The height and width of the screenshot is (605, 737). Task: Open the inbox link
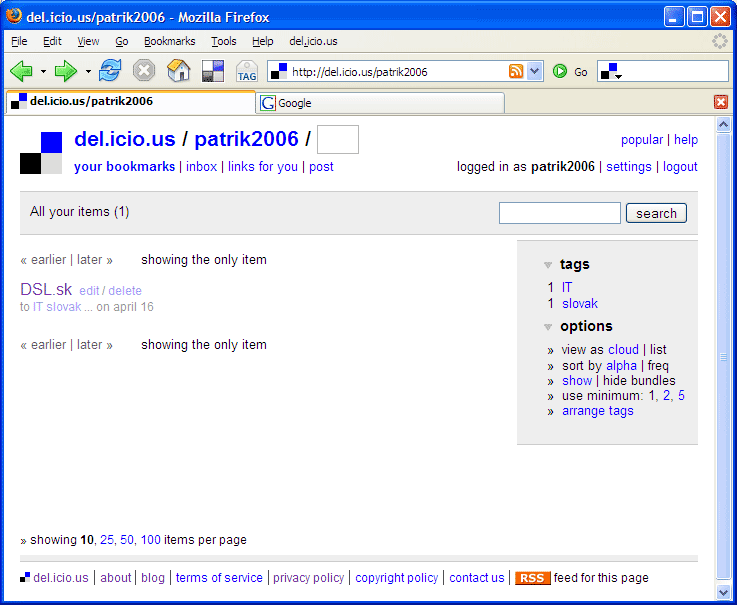(201, 166)
